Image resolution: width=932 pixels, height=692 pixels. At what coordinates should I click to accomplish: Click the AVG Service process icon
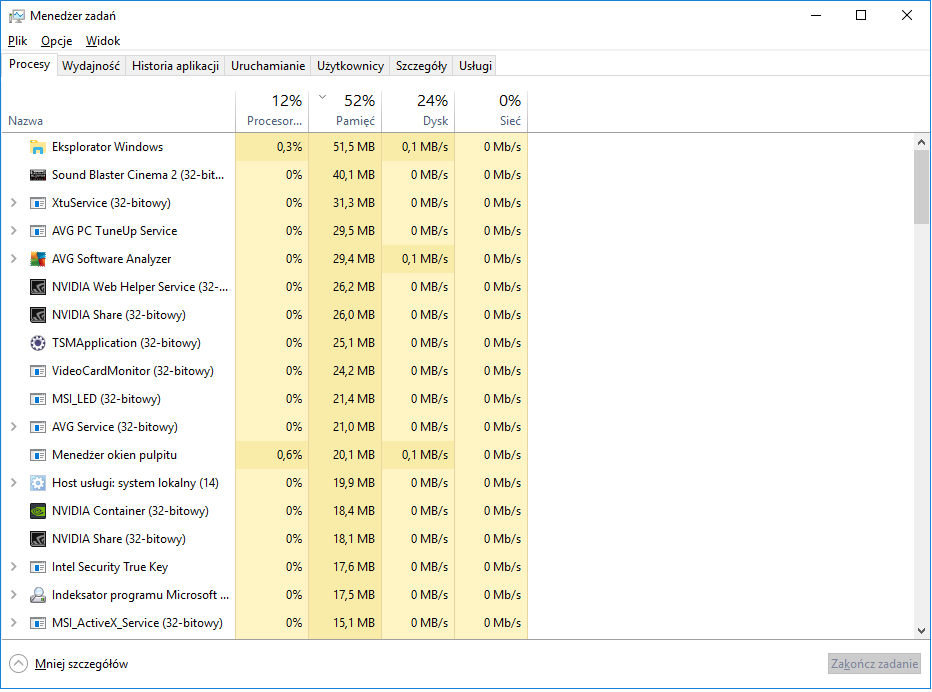click(x=37, y=427)
